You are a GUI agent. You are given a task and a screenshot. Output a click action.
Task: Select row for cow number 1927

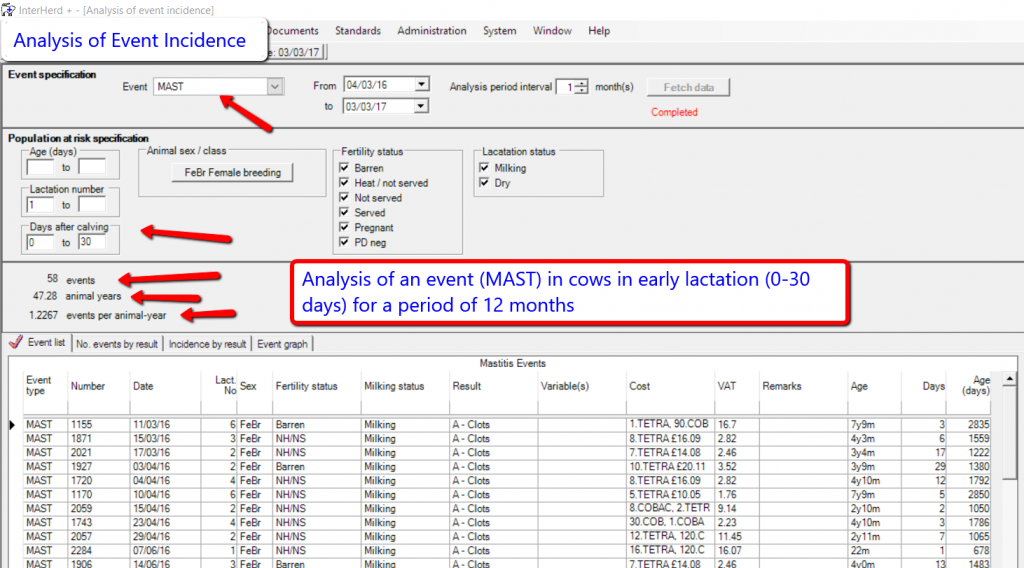click(507, 467)
